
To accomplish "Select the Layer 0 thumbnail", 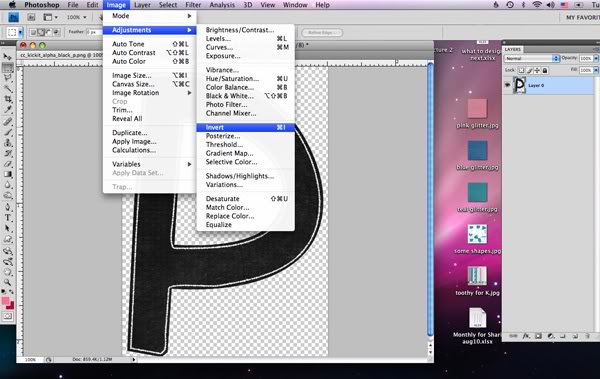I will 519,85.
